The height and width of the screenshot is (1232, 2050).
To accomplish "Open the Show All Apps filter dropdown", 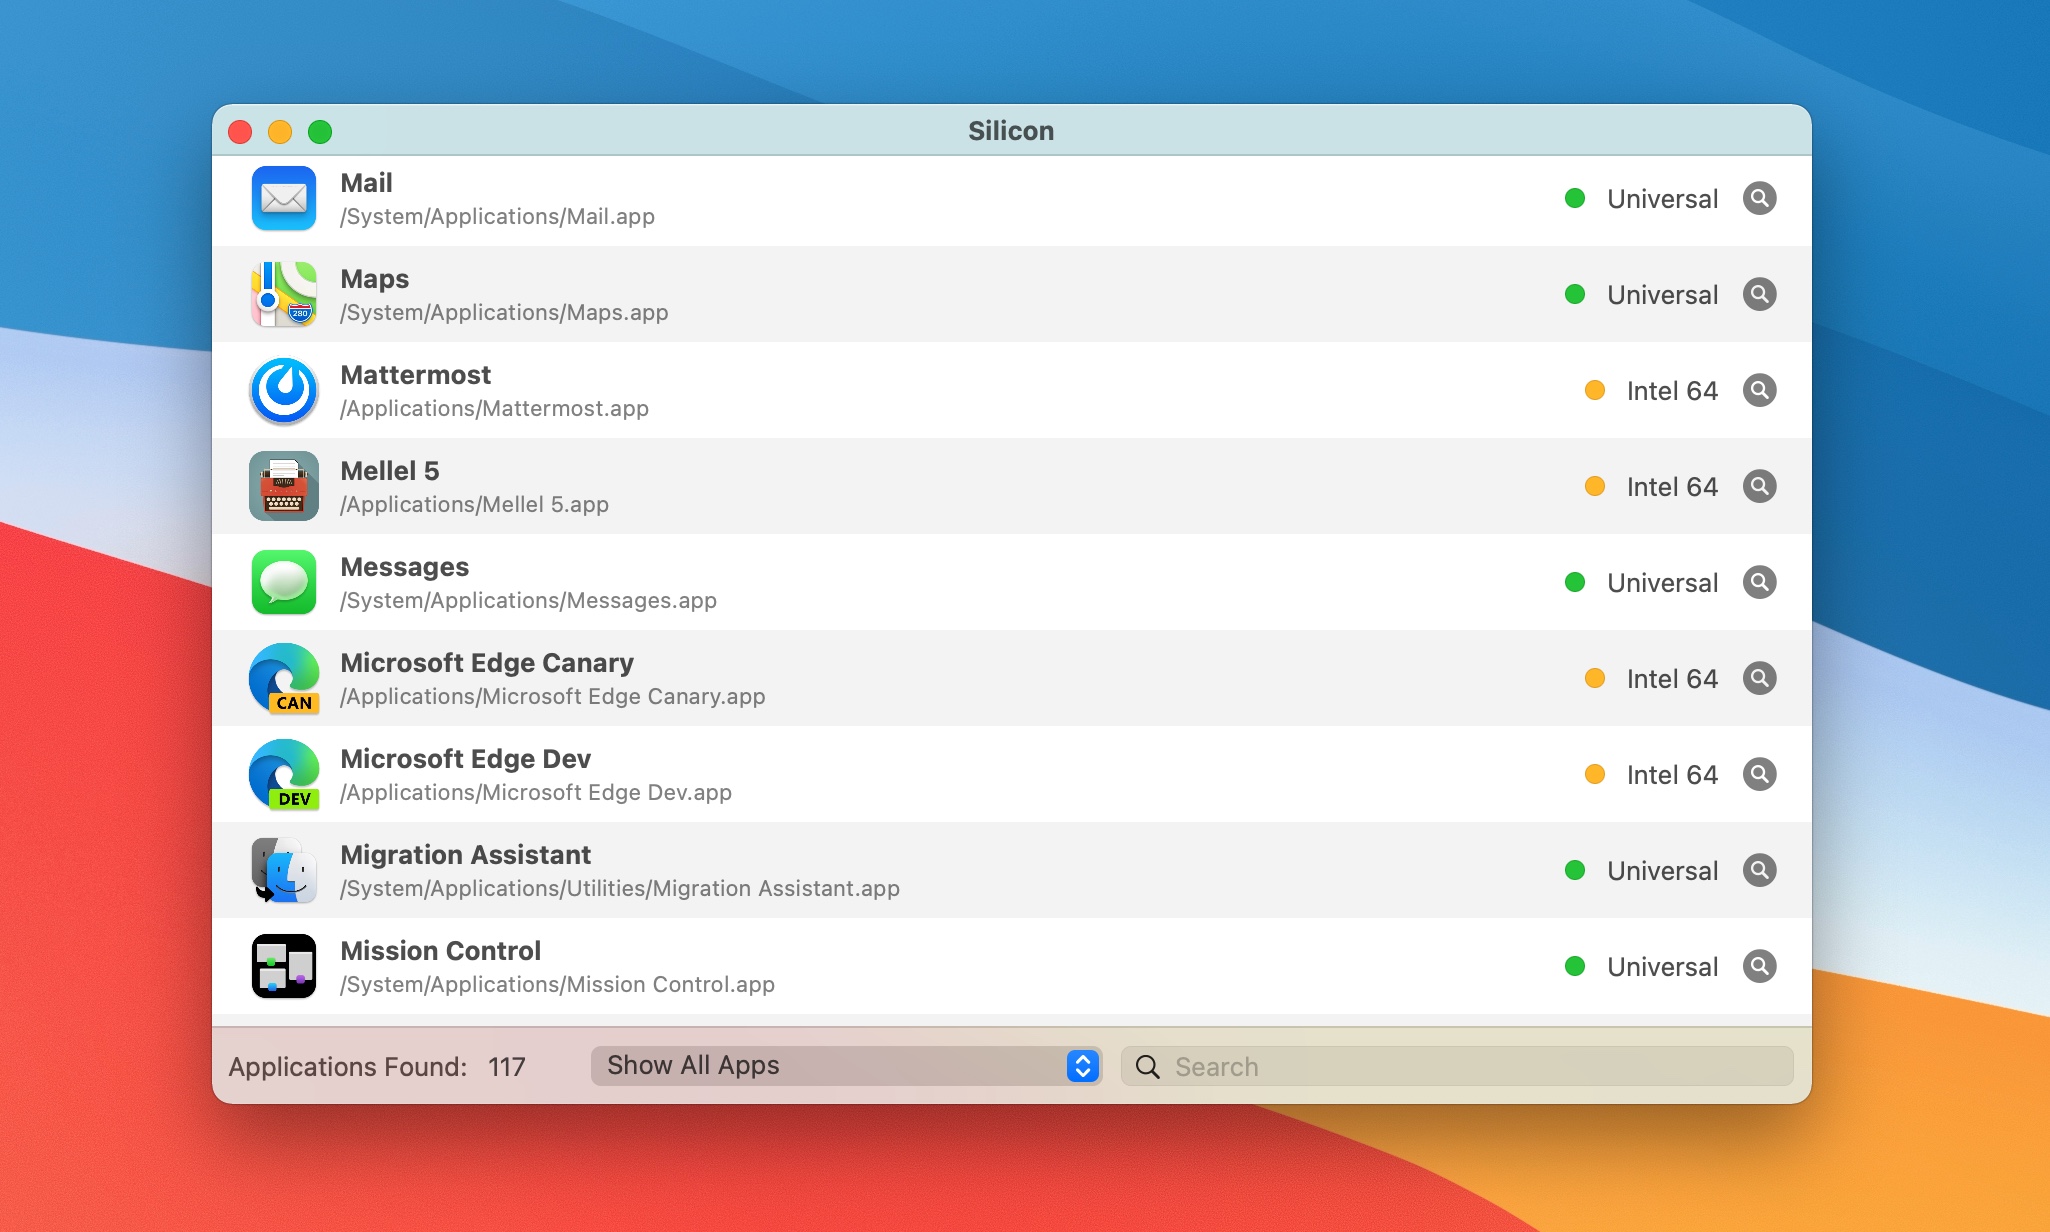I will (x=845, y=1065).
